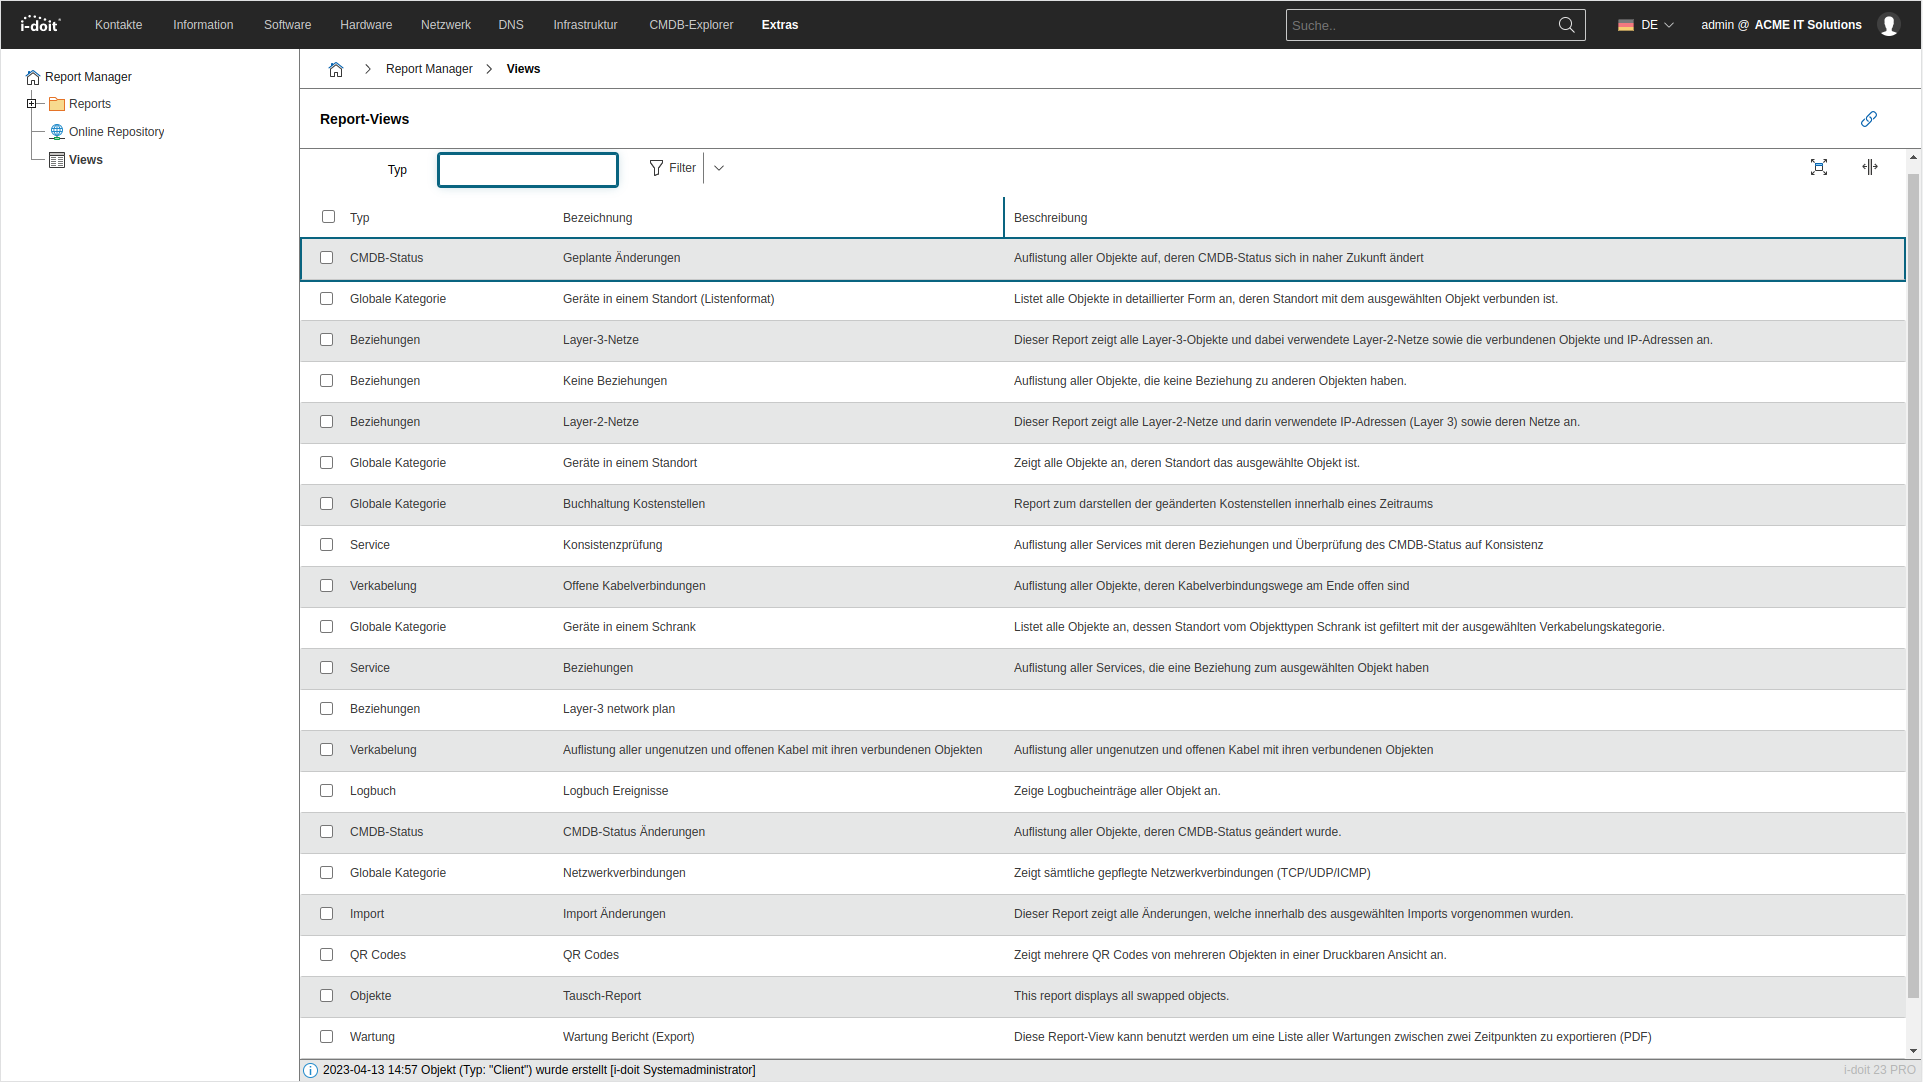The width and height of the screenshot is (1923, 1082).
Task: Click the filter funnel icon
Action: (656, 168)
